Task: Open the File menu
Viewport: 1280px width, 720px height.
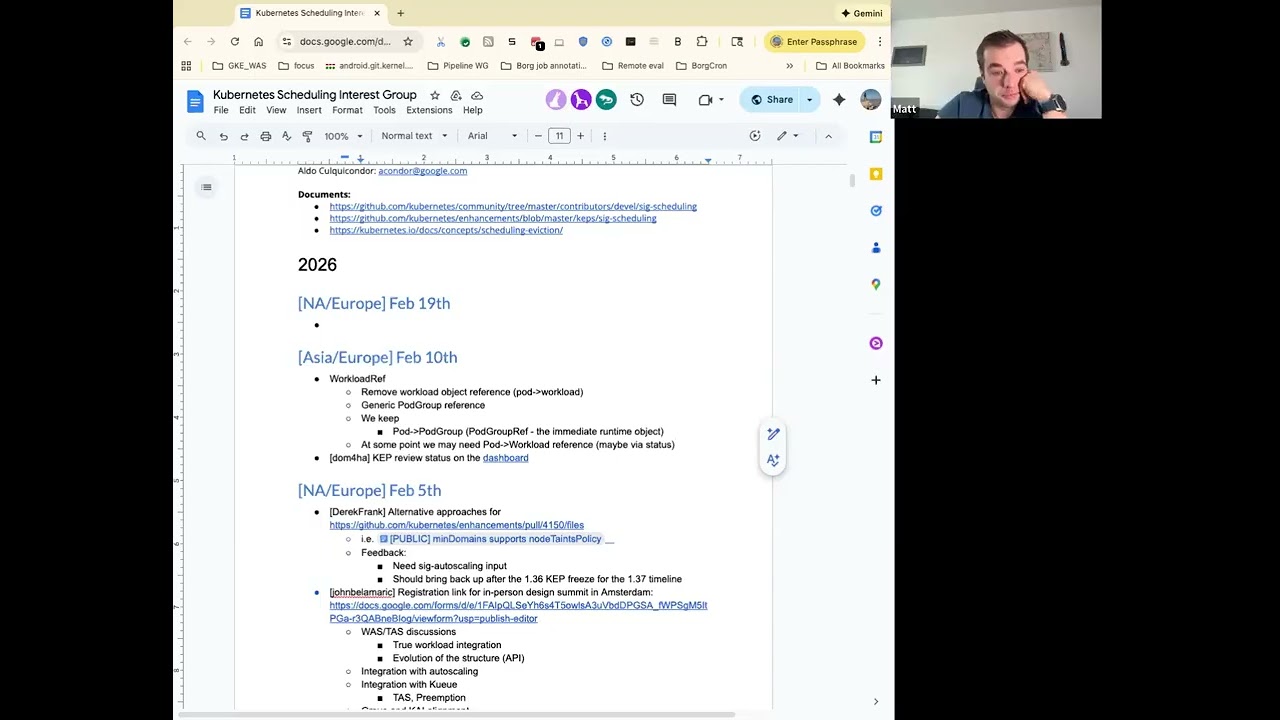Action: pyautogui.click(x=221, y=110)
